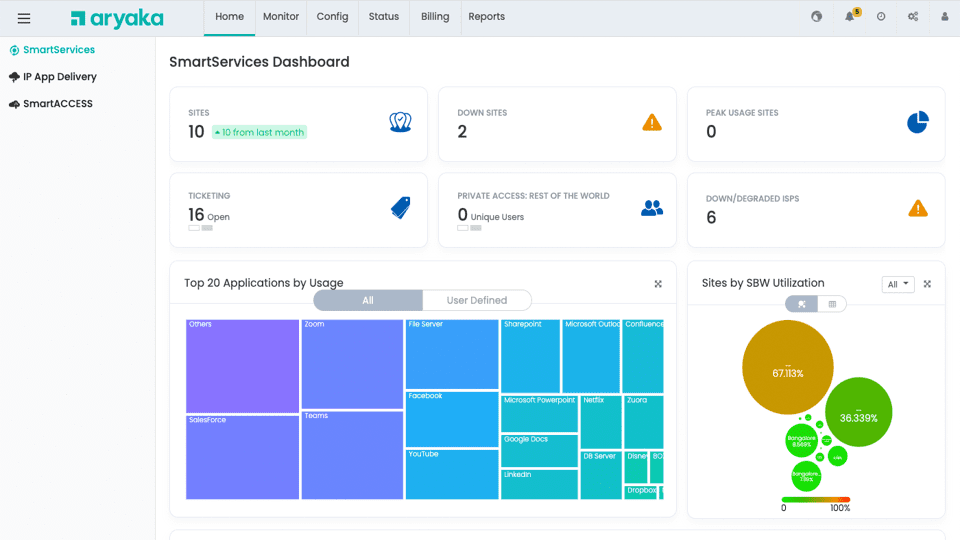This screenshot has width=960, height=540.
Task: Click the Sharepoint treemap tile
Action: 530,356
